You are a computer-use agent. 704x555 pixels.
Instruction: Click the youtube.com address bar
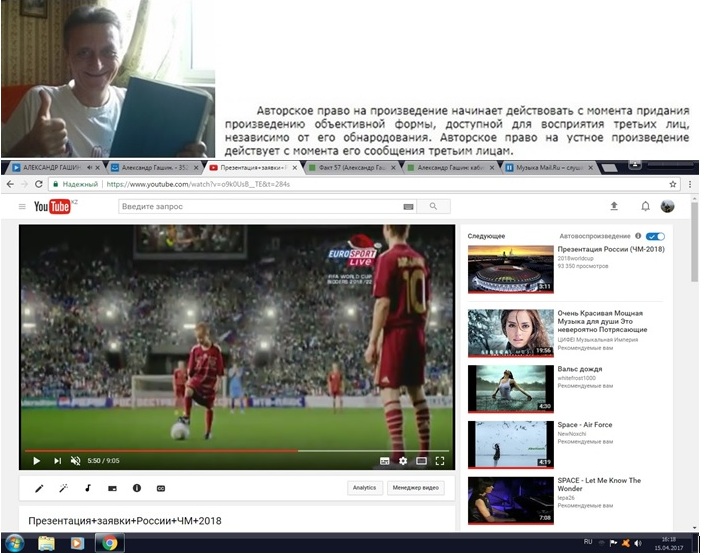364,184
